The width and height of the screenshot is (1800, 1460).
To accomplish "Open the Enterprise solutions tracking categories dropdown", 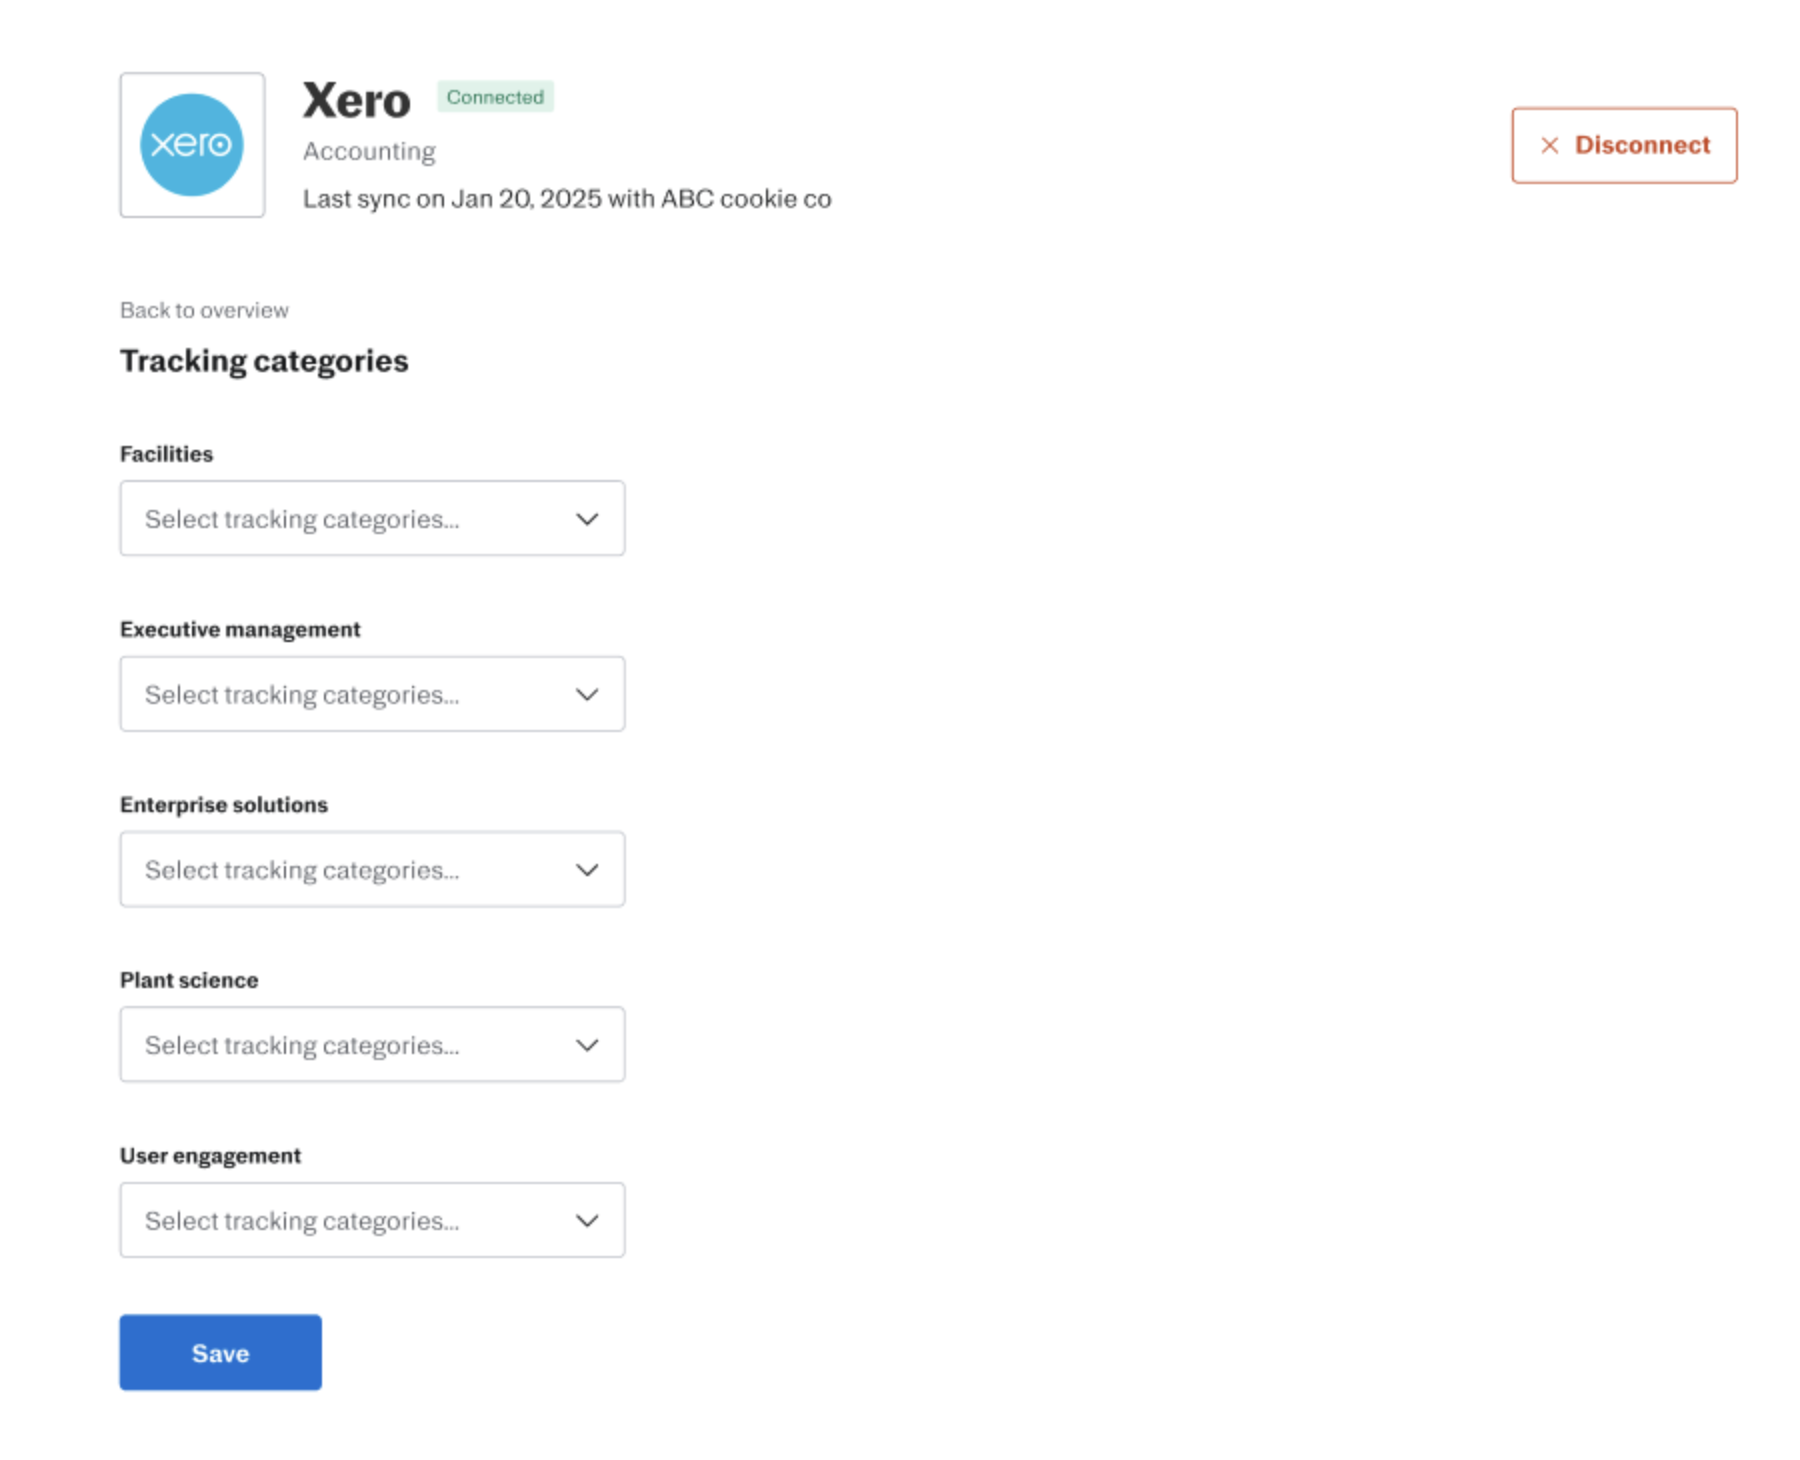I will pyautogui.click(x=372, y=870).
